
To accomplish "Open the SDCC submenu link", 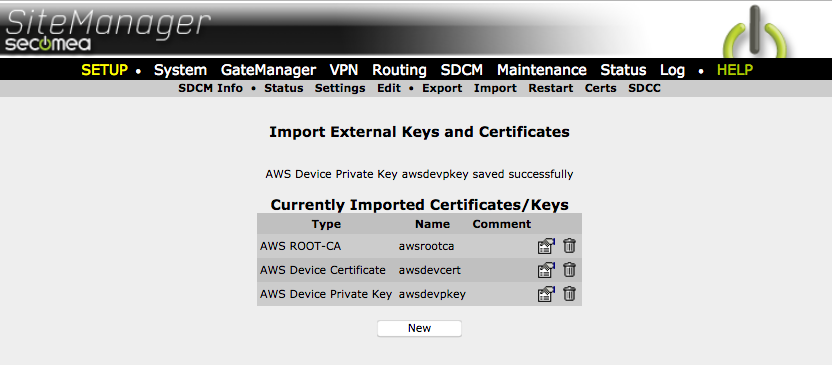I will (x=645, y=89).
